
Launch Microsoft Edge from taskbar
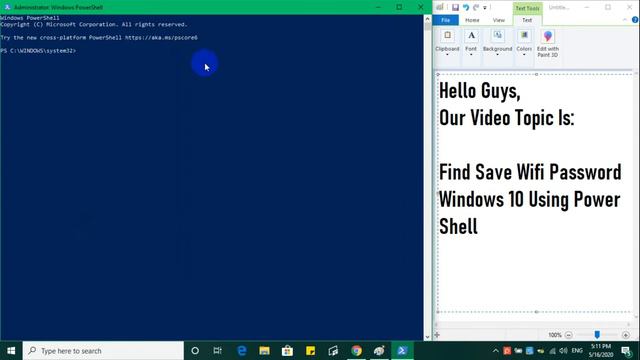coord(242,351)
